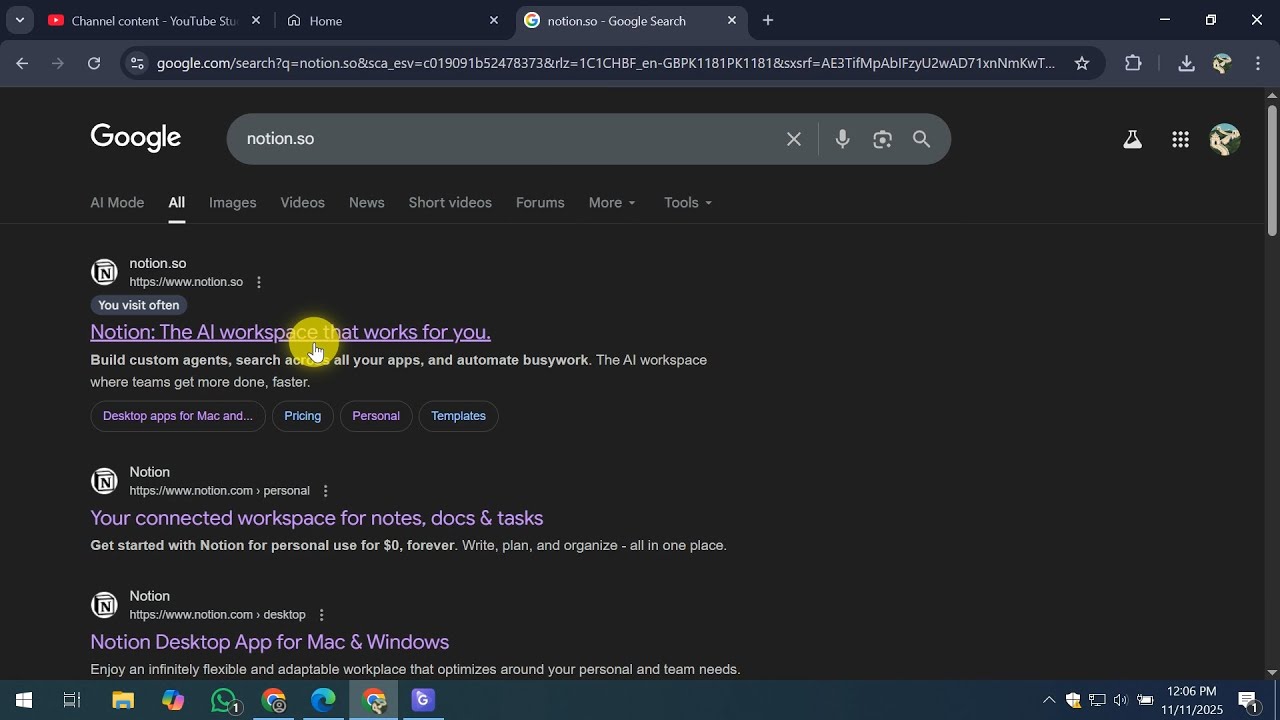1280x720 pixels.
Task: Submit search with the magnifier icon
Action: 922,139
